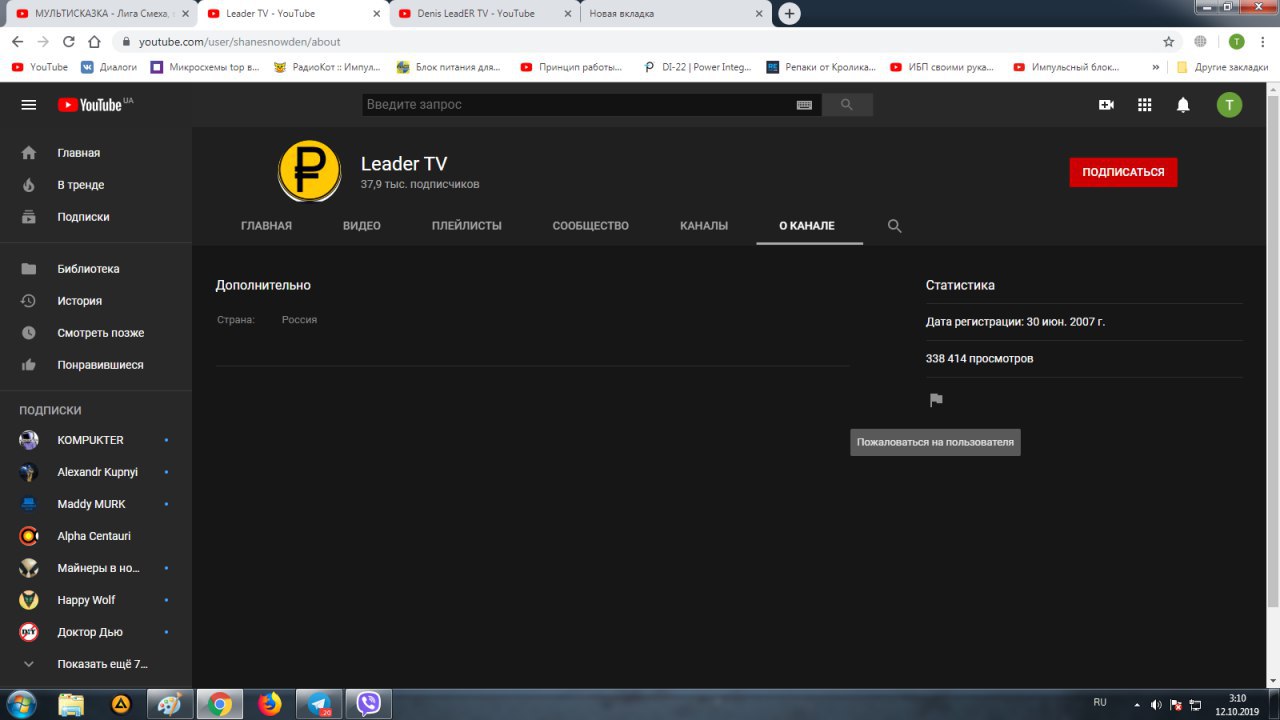Open the Другие закладки folder

(x=1222, y=67)
